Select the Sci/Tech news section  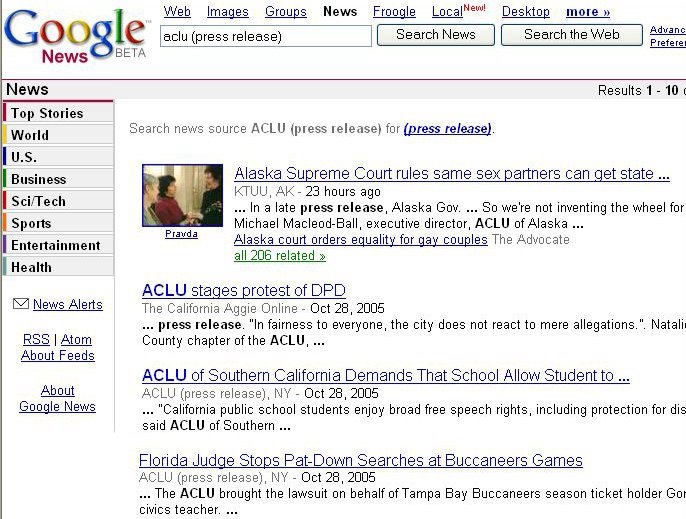(x=58, y=201)
